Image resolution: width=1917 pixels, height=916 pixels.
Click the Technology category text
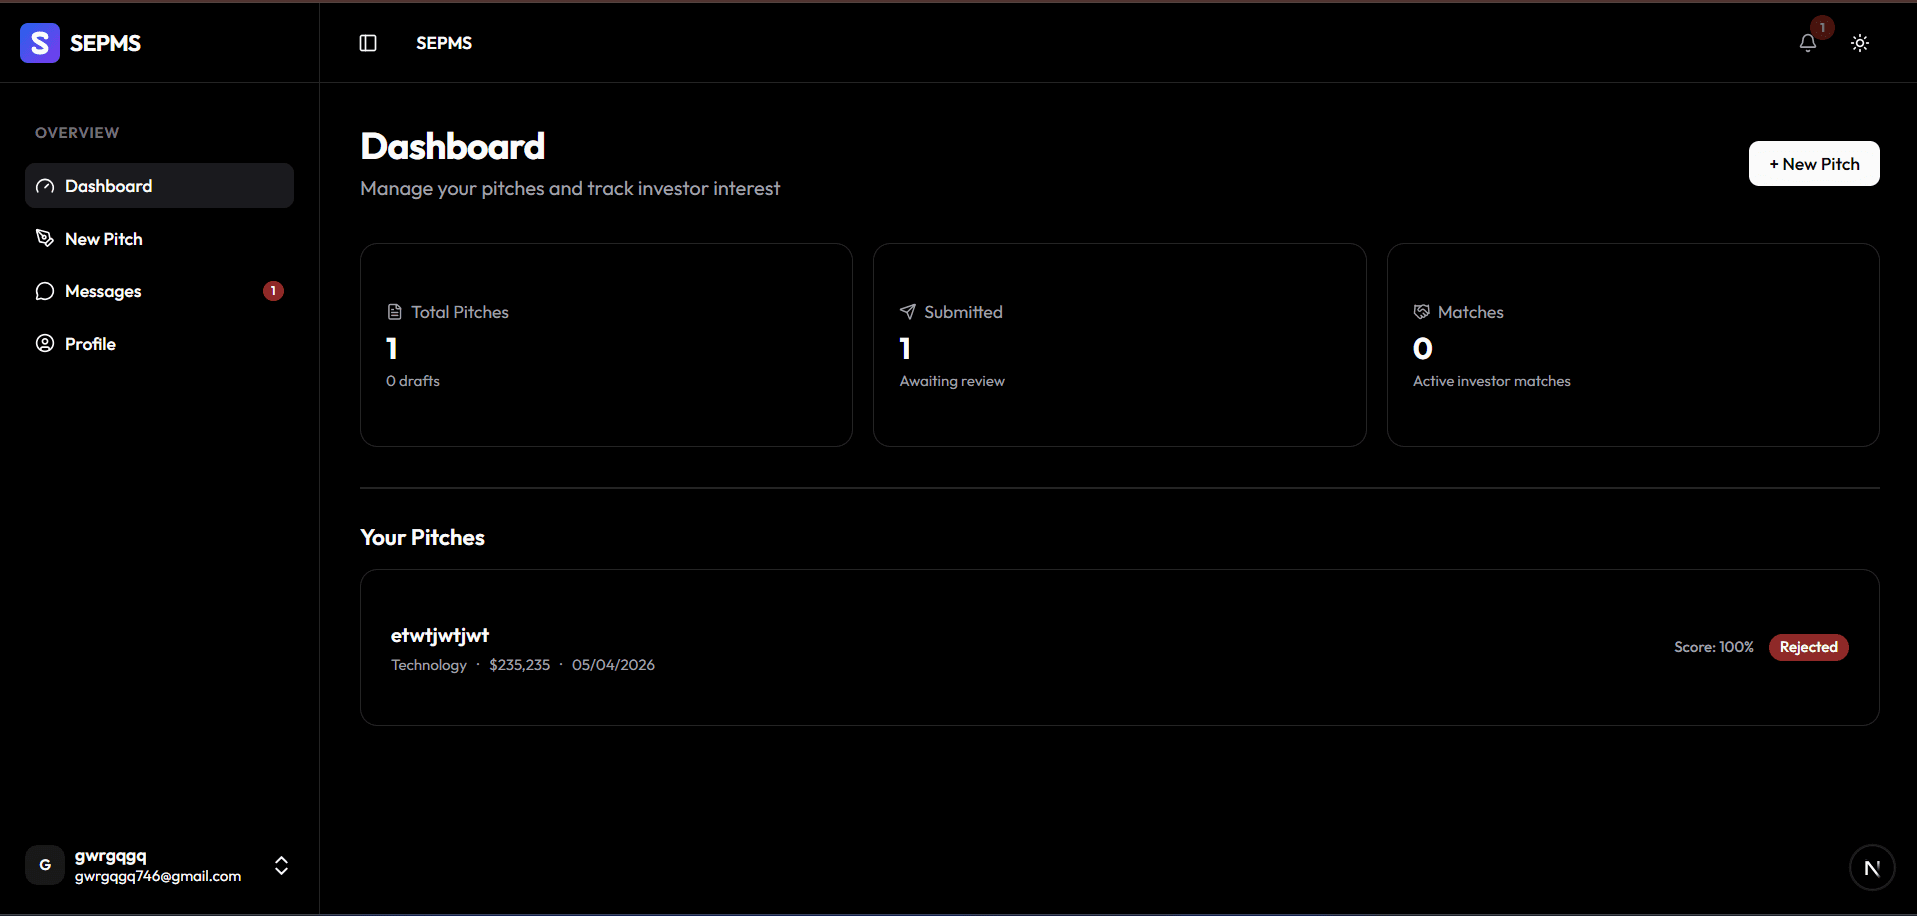point(429,665)
